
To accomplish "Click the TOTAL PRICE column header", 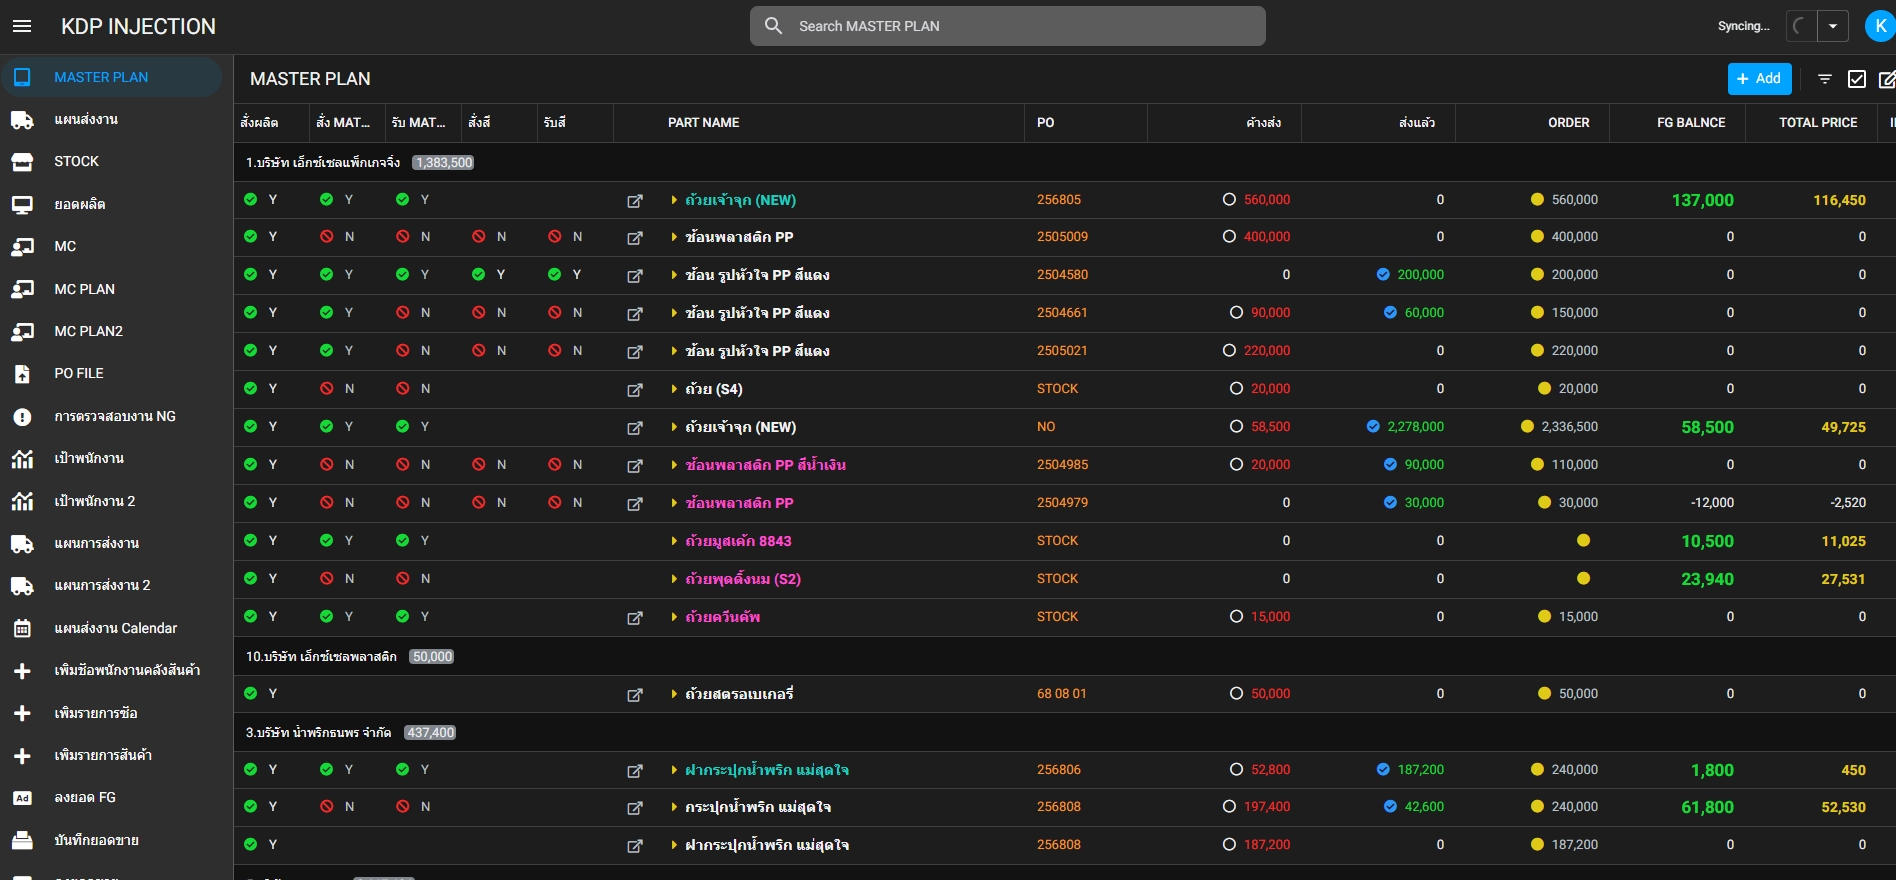I will click(x=1817, y=123).
